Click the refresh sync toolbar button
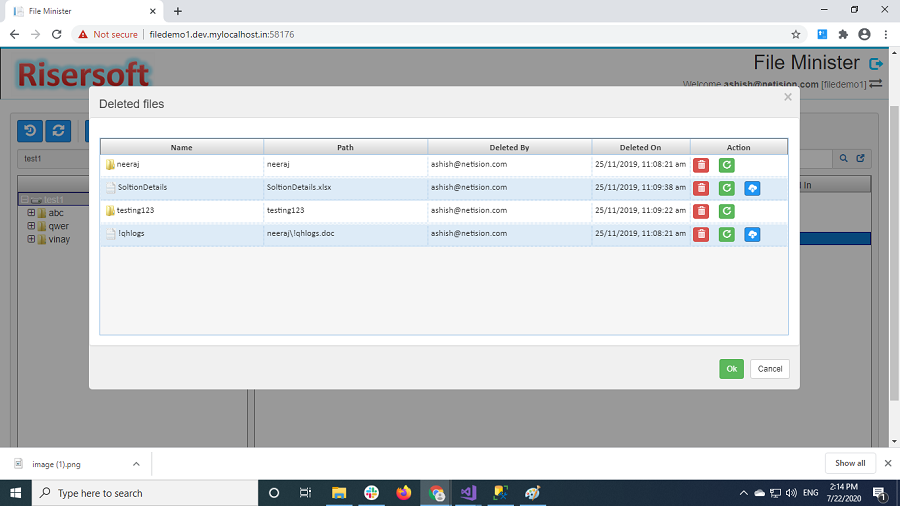 [x=59, y=131]
